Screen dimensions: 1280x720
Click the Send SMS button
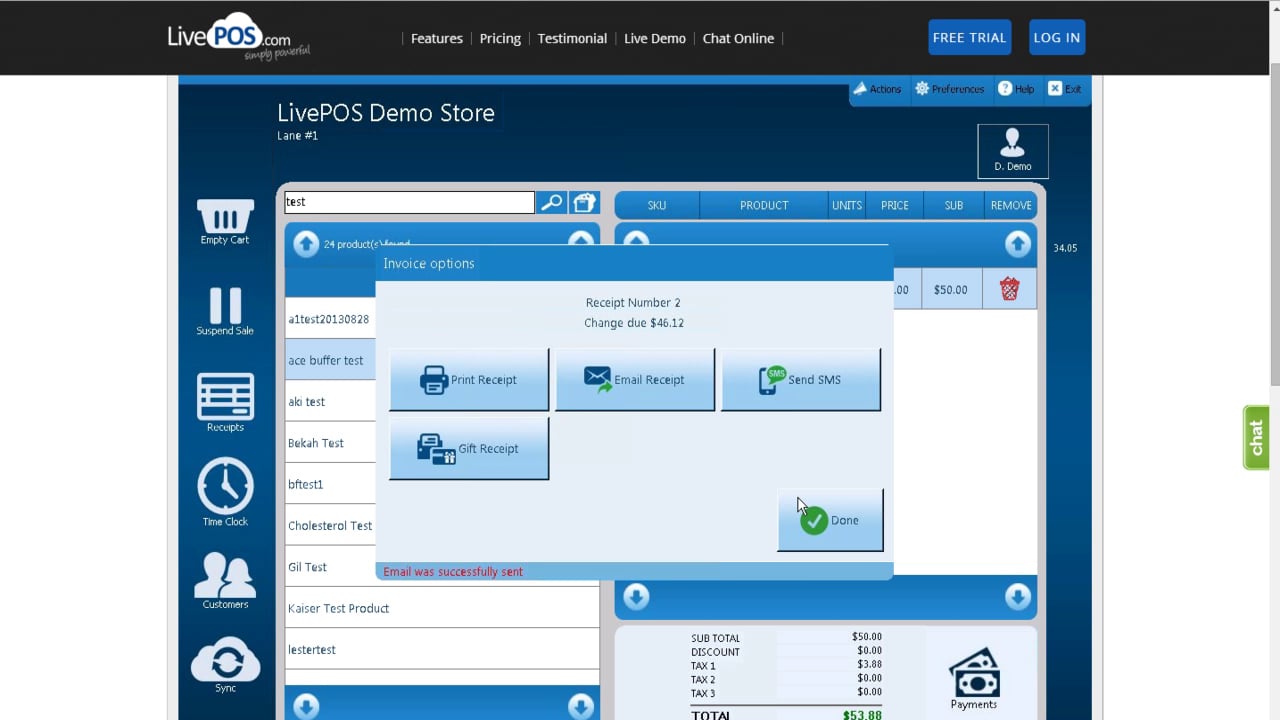click(801, 379)
